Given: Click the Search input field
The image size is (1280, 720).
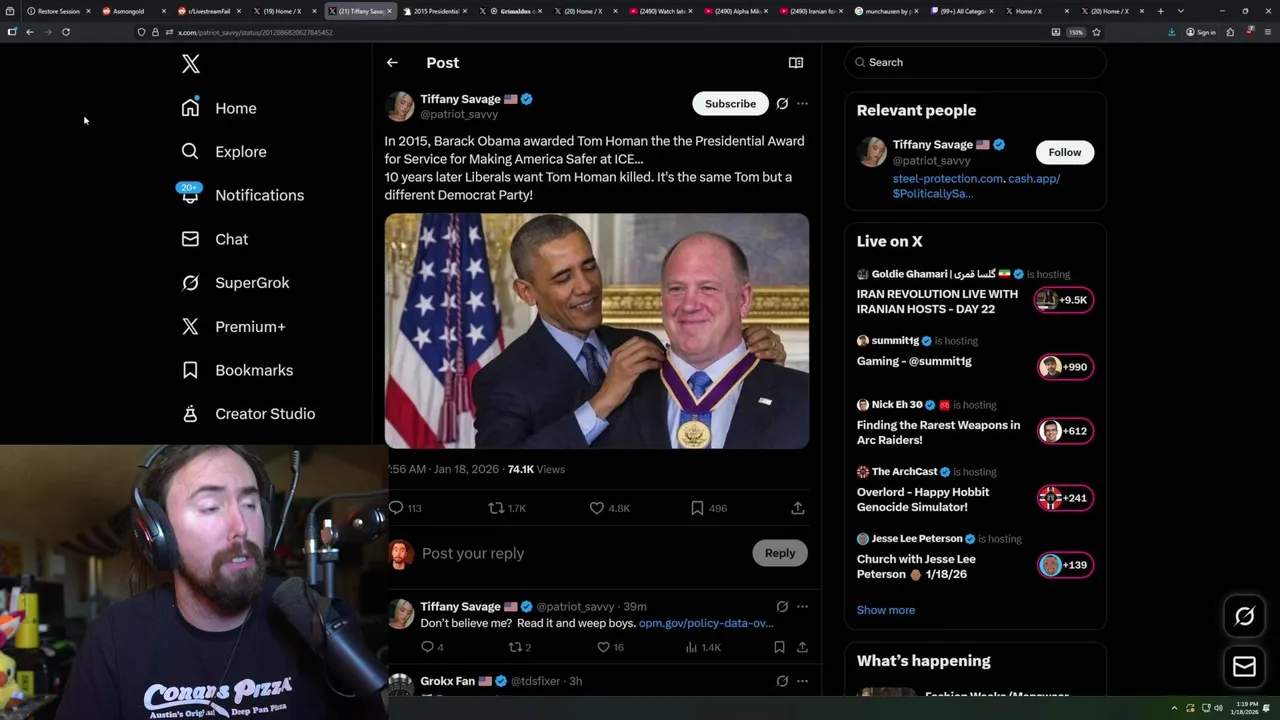Looking at the screenshot, I should click(985, 62).
